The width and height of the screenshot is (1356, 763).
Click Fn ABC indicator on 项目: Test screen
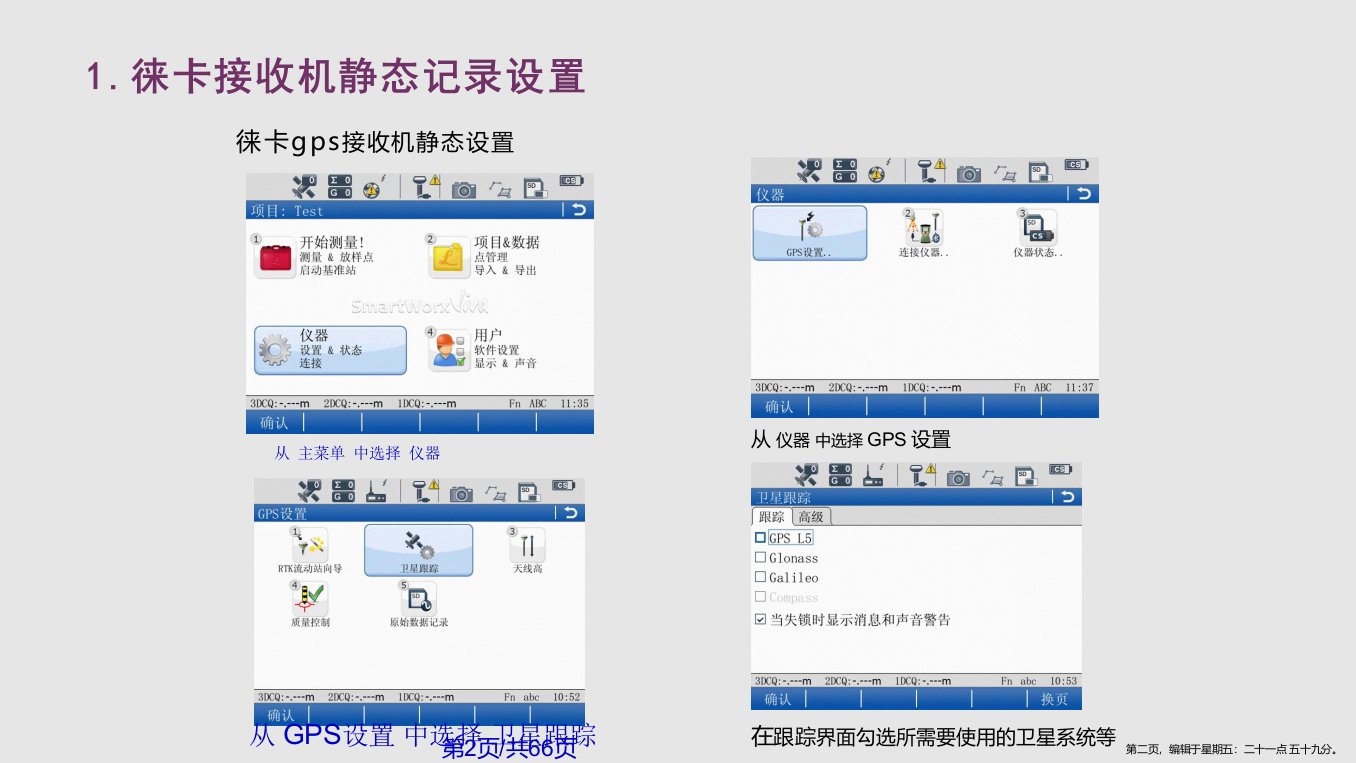click(527, 403)
